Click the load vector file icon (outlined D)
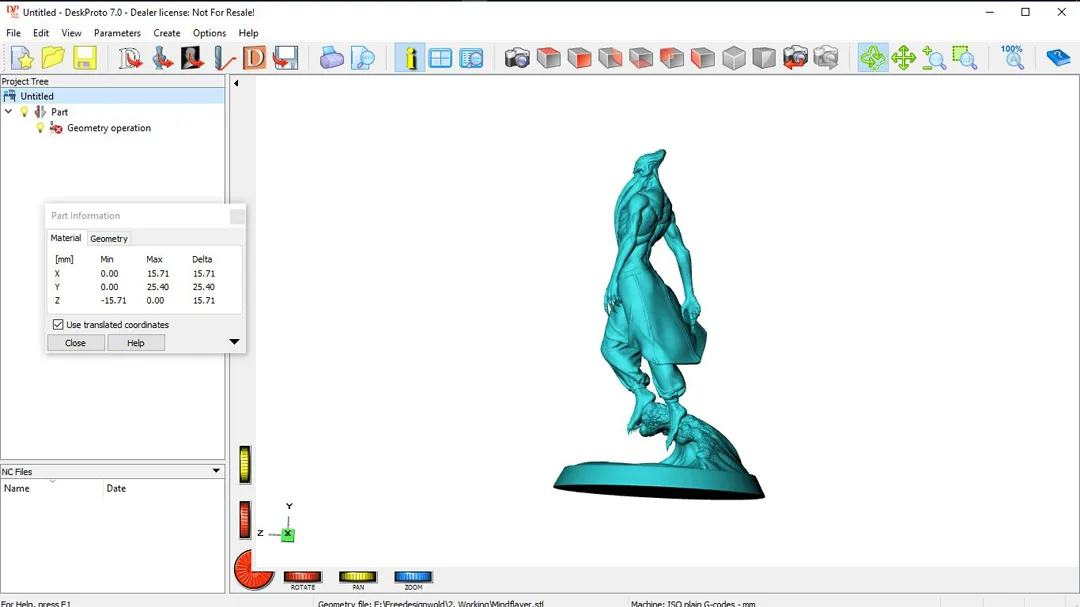The width and height of the screenshot is (1080, 607). point(130,59)
